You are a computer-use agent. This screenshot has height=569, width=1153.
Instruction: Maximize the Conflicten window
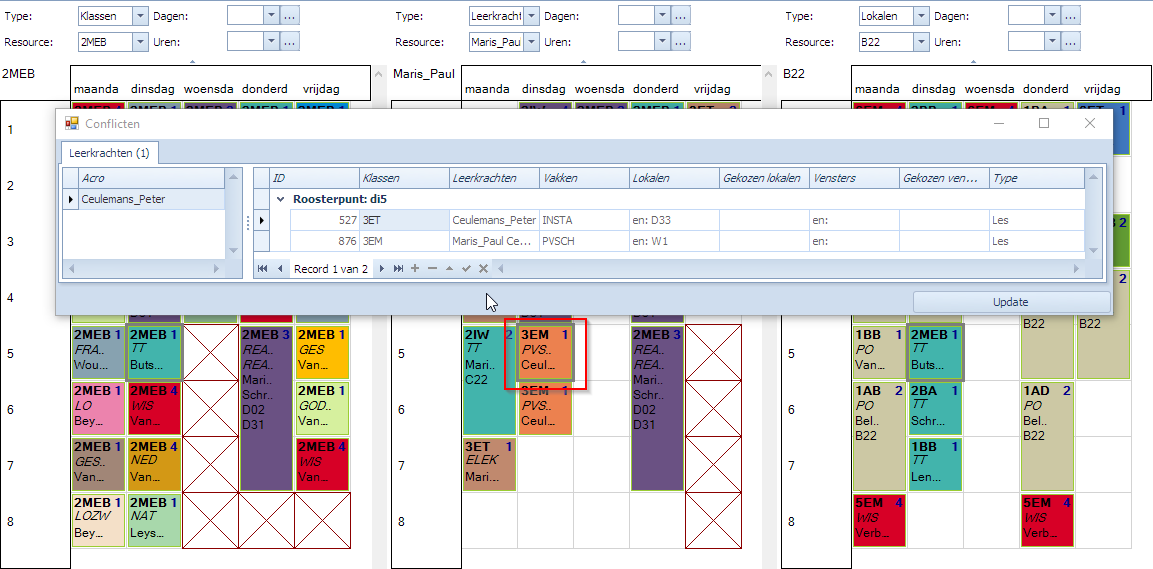[x=1043, y=124]
